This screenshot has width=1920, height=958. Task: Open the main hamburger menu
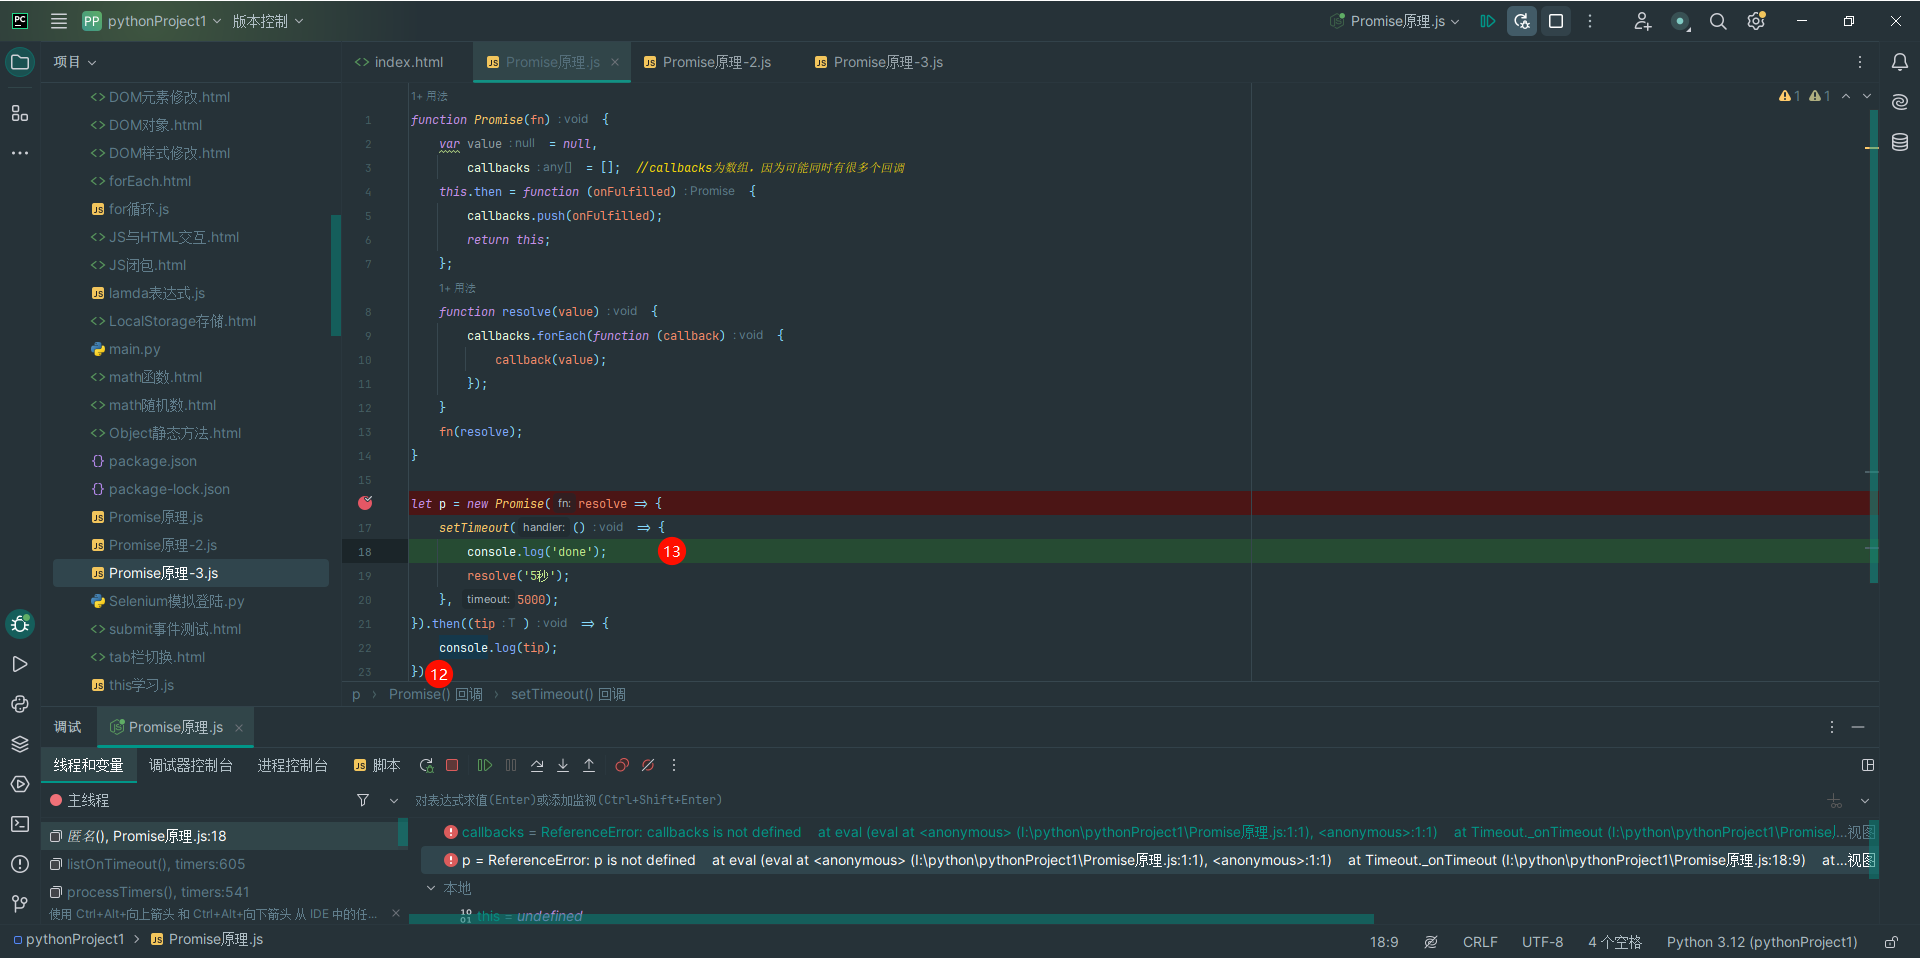(59, 21)
